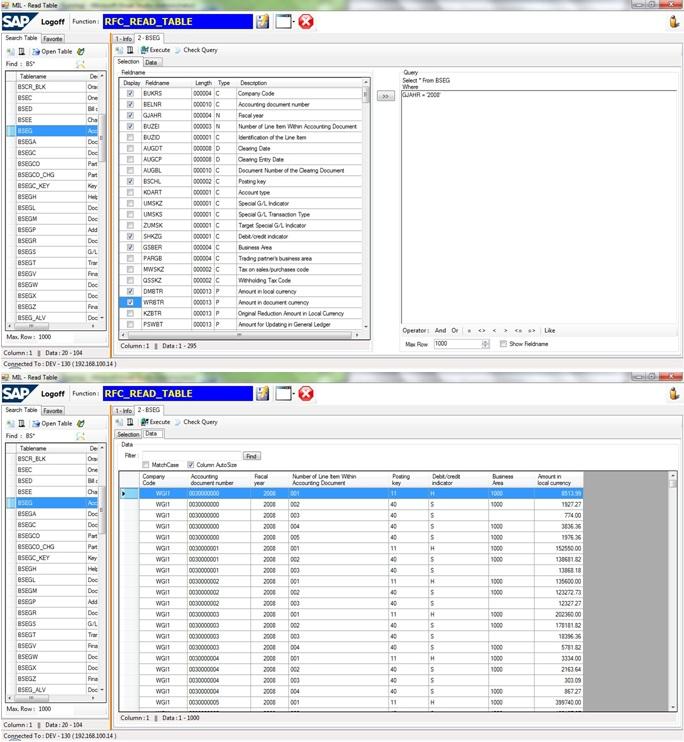Open the Favorite tab in upper window
The image size is (684, 742).
53,39
